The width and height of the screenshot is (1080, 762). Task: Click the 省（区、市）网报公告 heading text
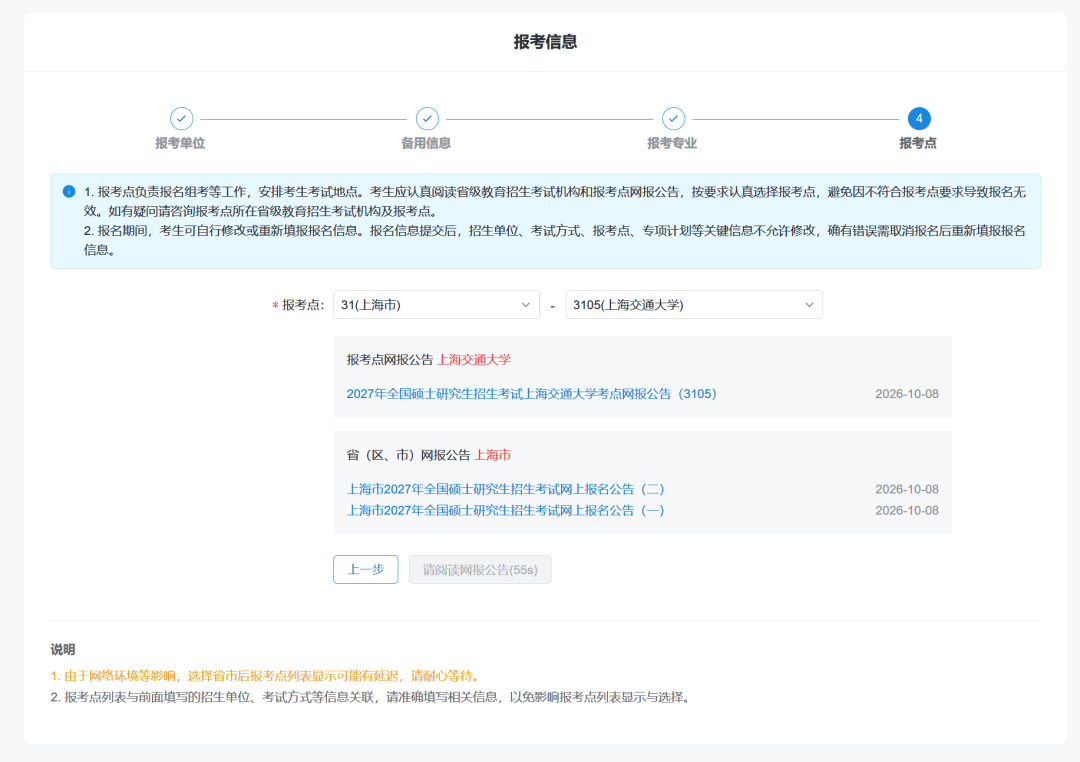click(408, 455)
